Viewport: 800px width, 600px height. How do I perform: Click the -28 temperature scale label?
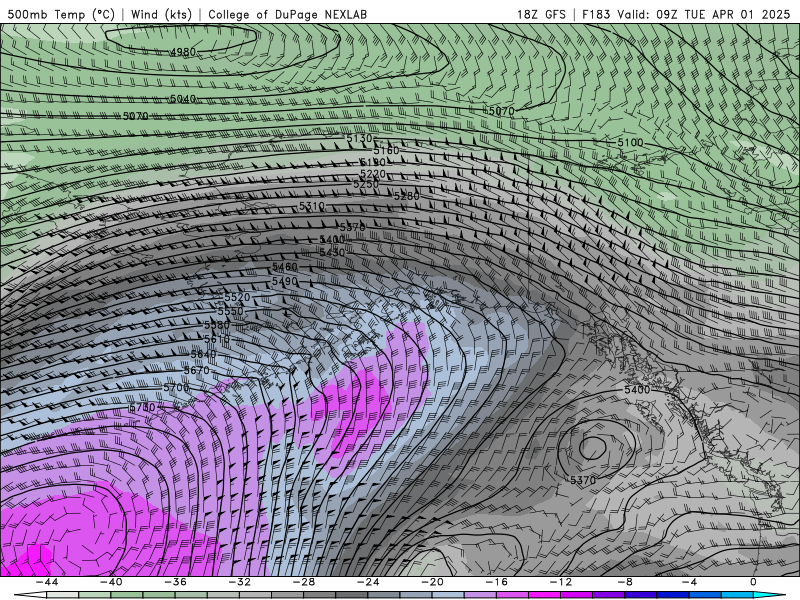pyautogui.click(x=304, y=582)
